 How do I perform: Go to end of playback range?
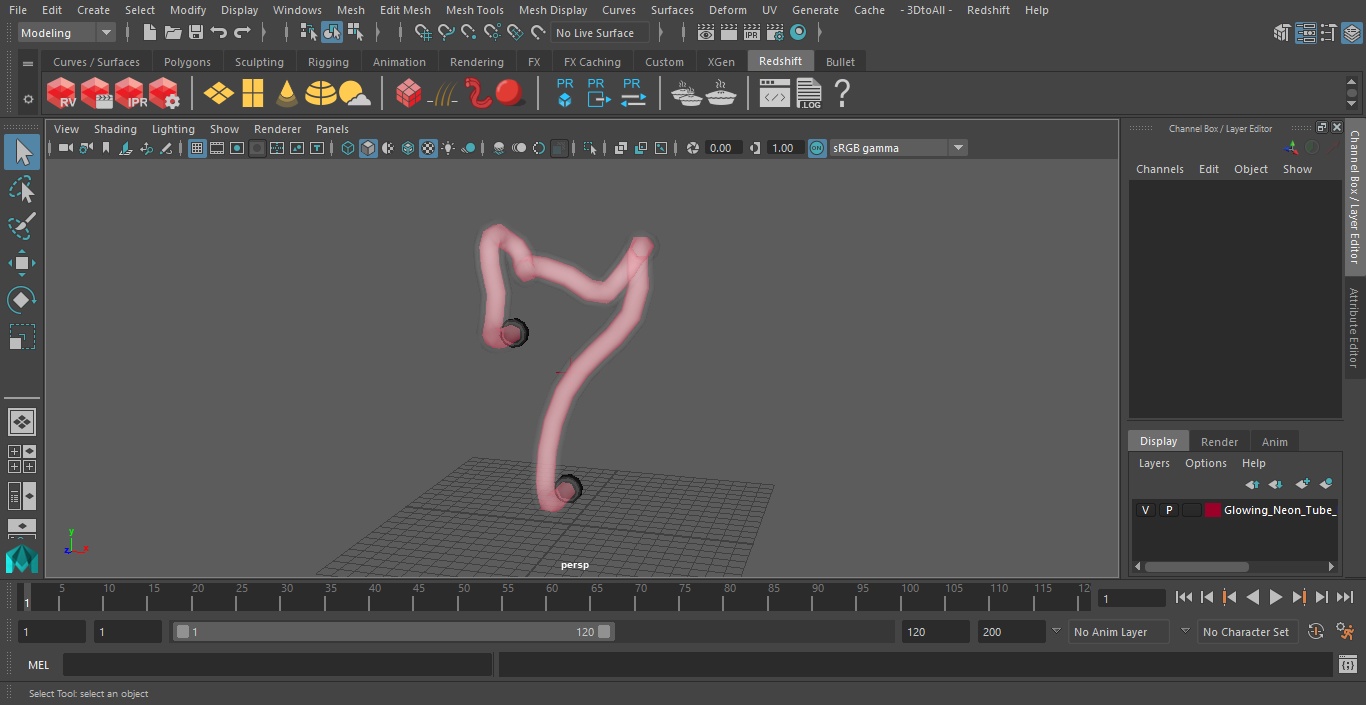click(x=1345, y=597)
